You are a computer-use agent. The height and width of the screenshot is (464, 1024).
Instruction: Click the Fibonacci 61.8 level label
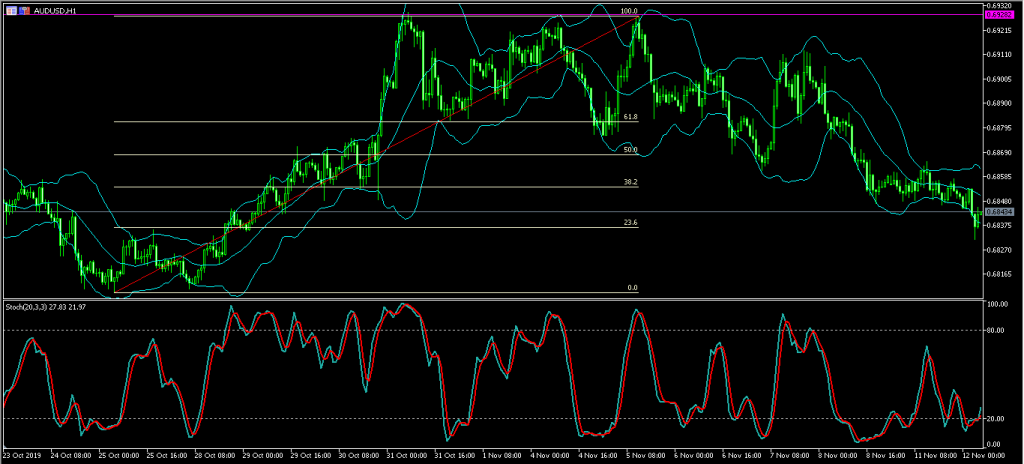pos(629,117)
